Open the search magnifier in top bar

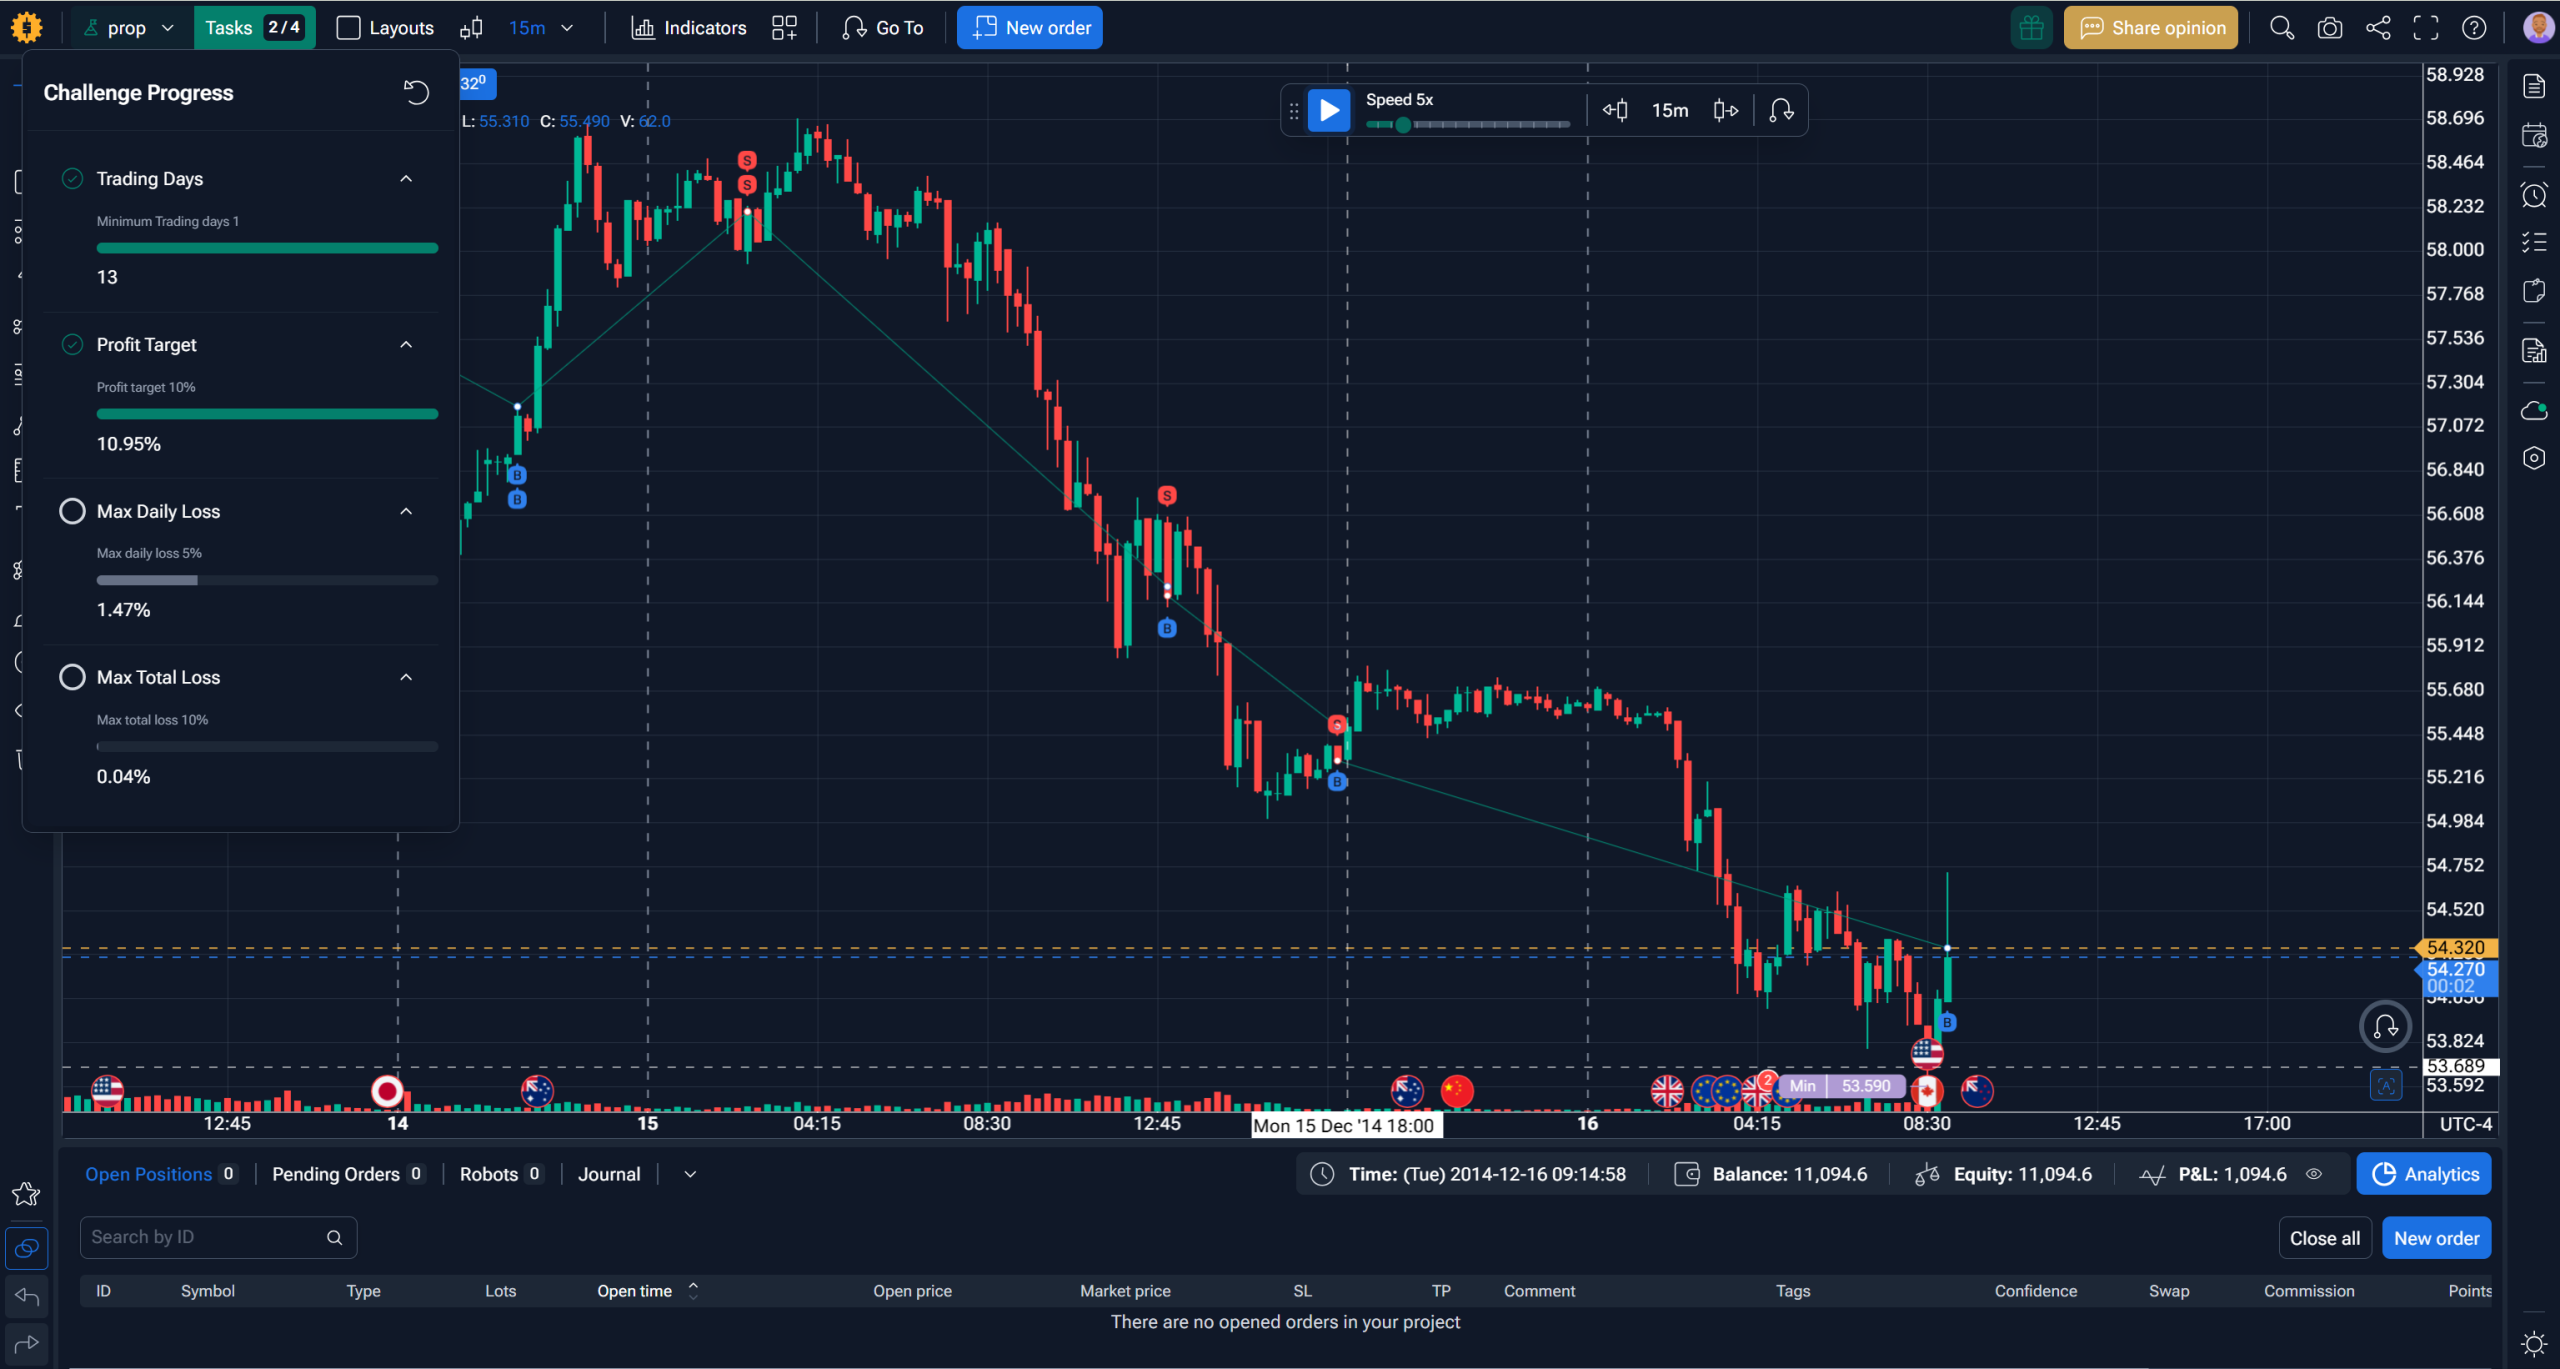2281,28
